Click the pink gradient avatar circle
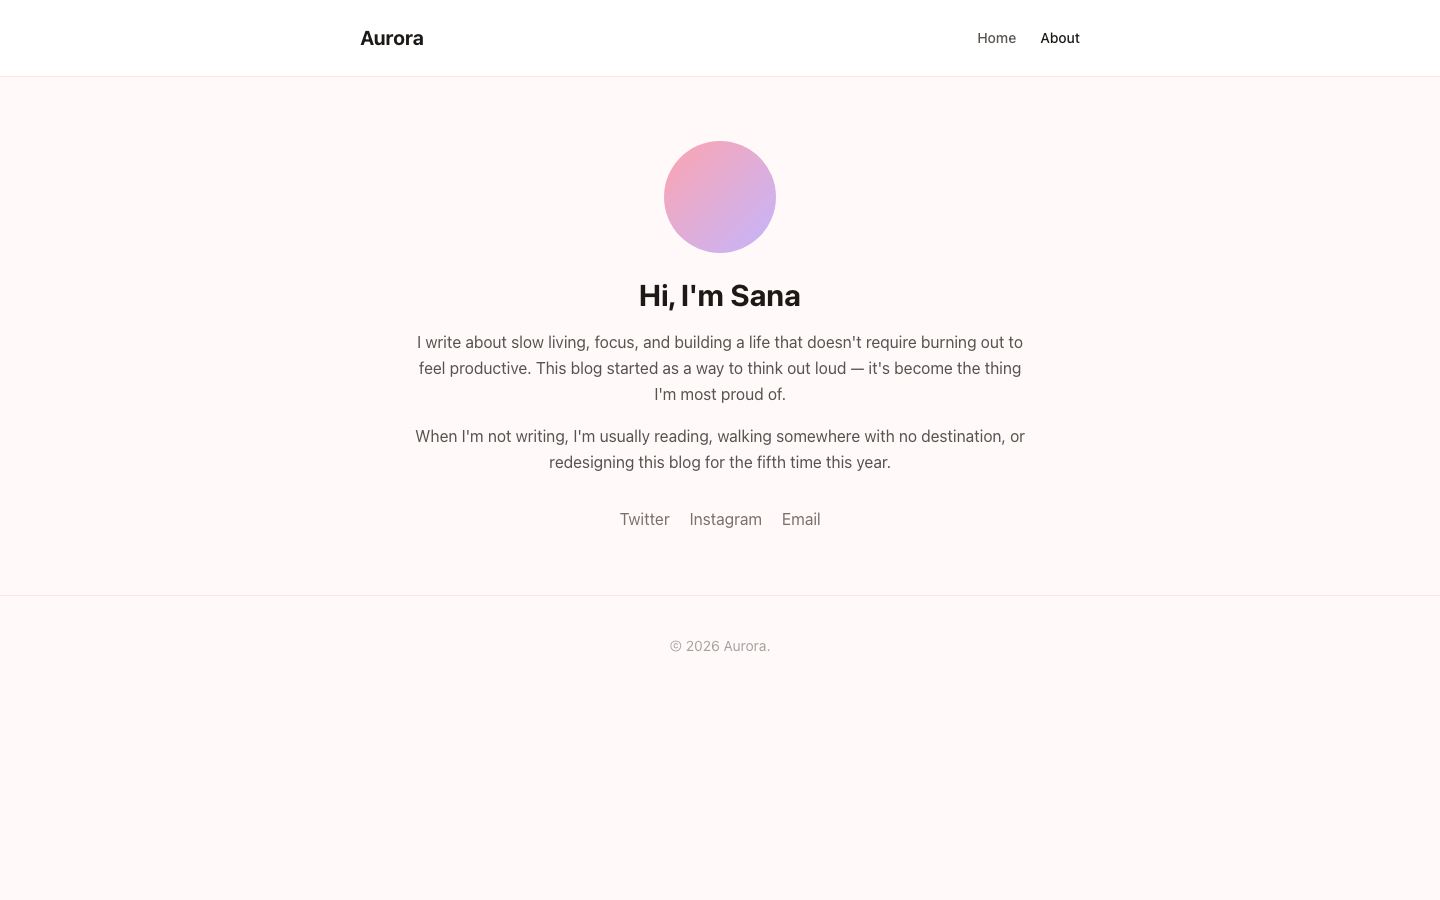Image resolution: width=1440 pixels, height=900 pixels. tap(720, 197)
